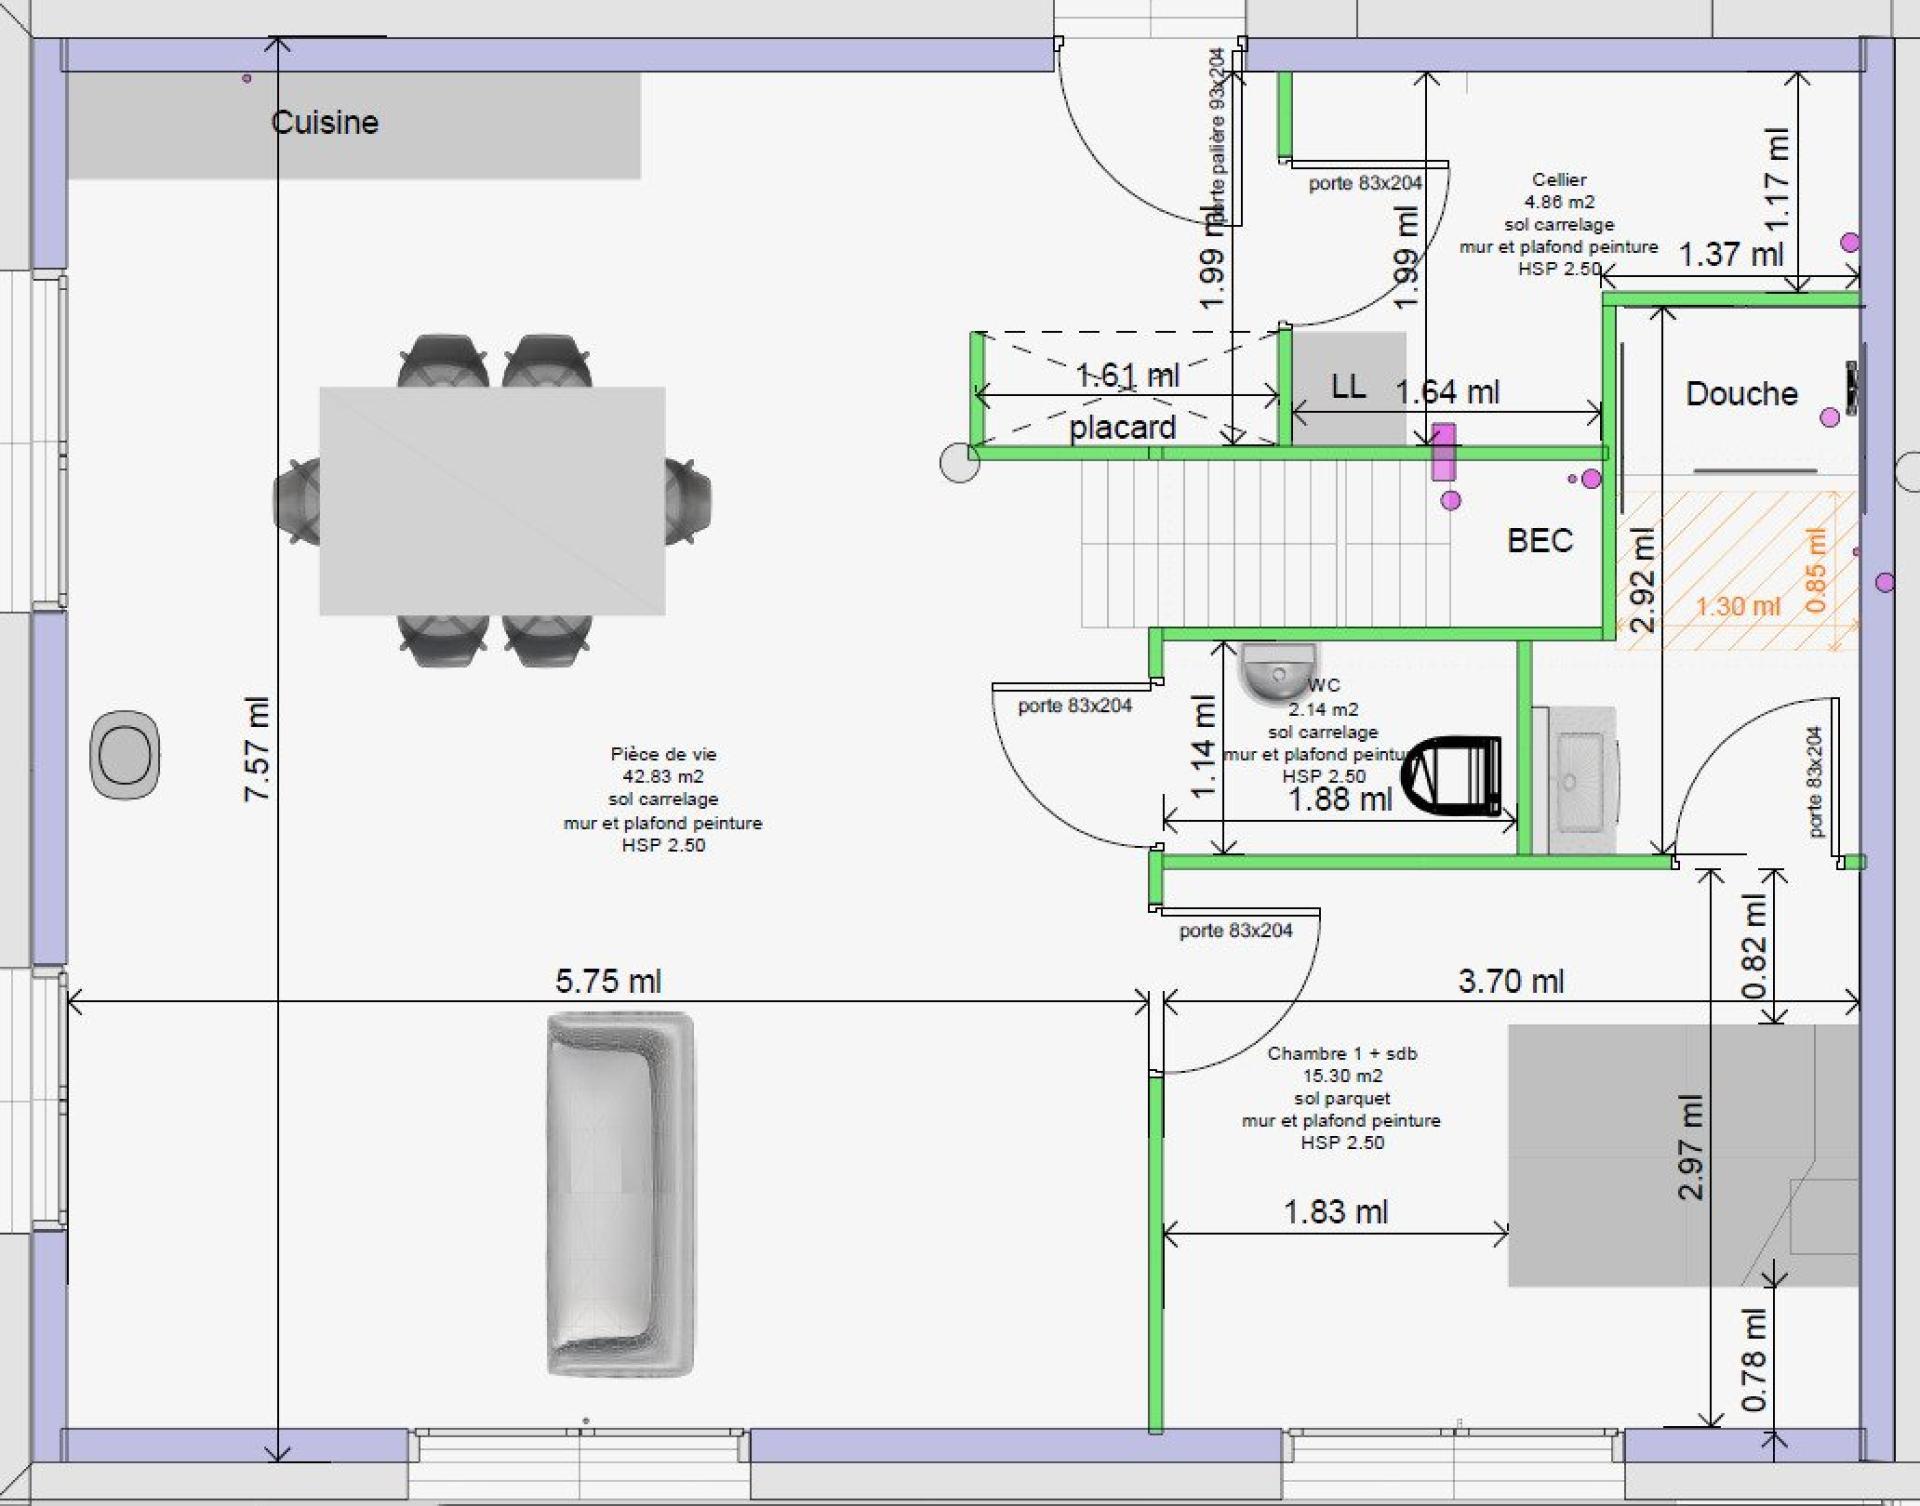This screenshot has width=1920, height=1506.
Task: Select the orange hatched 1.30 ml zone
Action: point(1737,570)
